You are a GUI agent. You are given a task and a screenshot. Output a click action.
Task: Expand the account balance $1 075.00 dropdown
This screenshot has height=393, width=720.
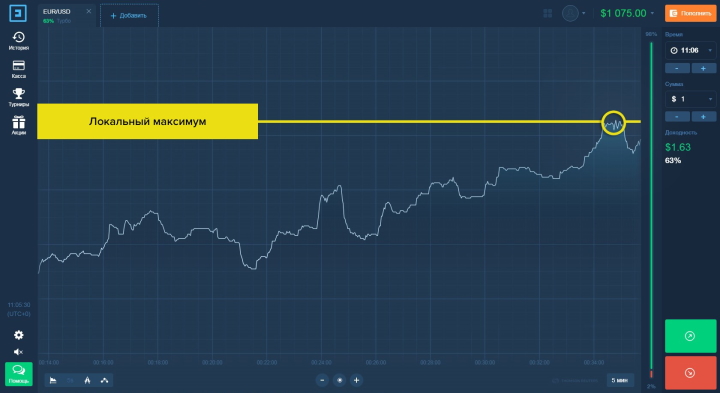pos(627,13)
